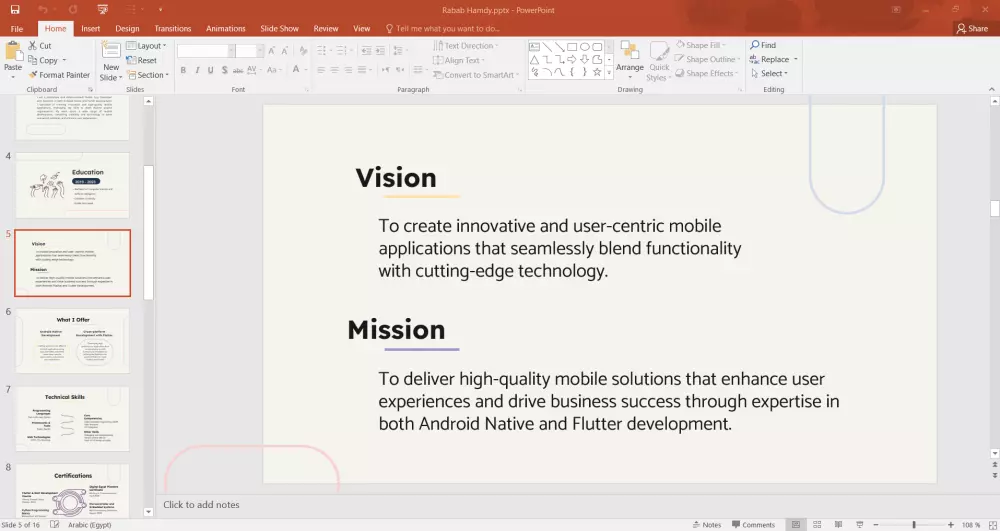1000x531 pixels.
Task: Click the Format Painter brush
Action: (59, 75)
